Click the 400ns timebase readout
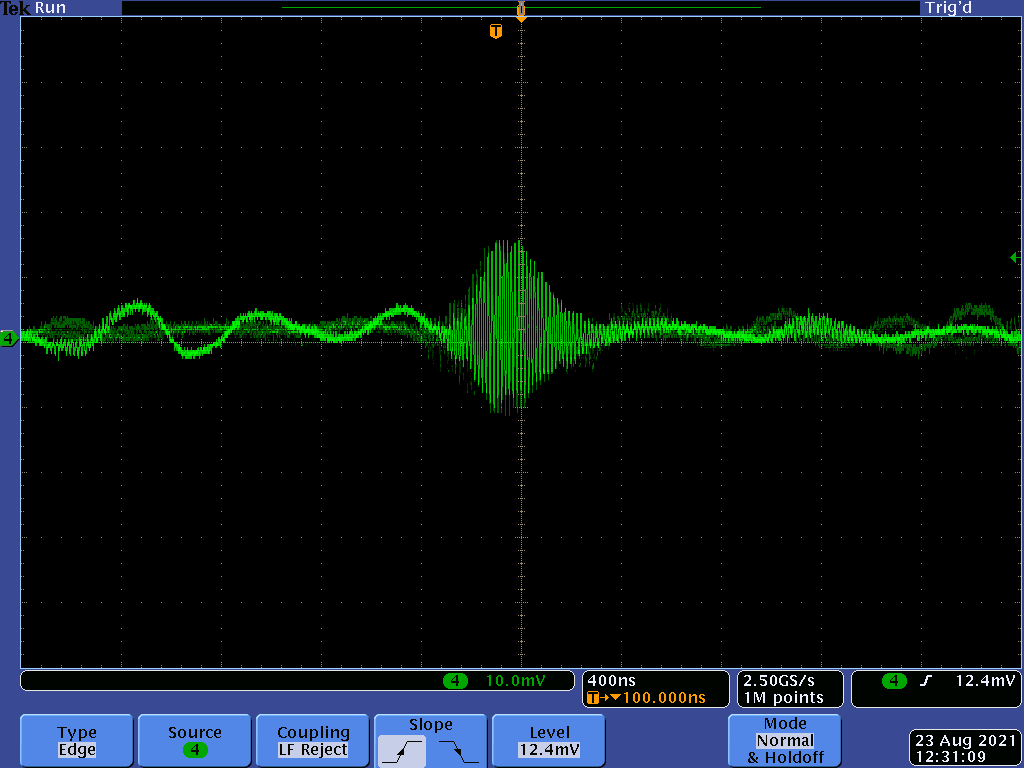Screen dimensions: 1024x768 [611, 681]
